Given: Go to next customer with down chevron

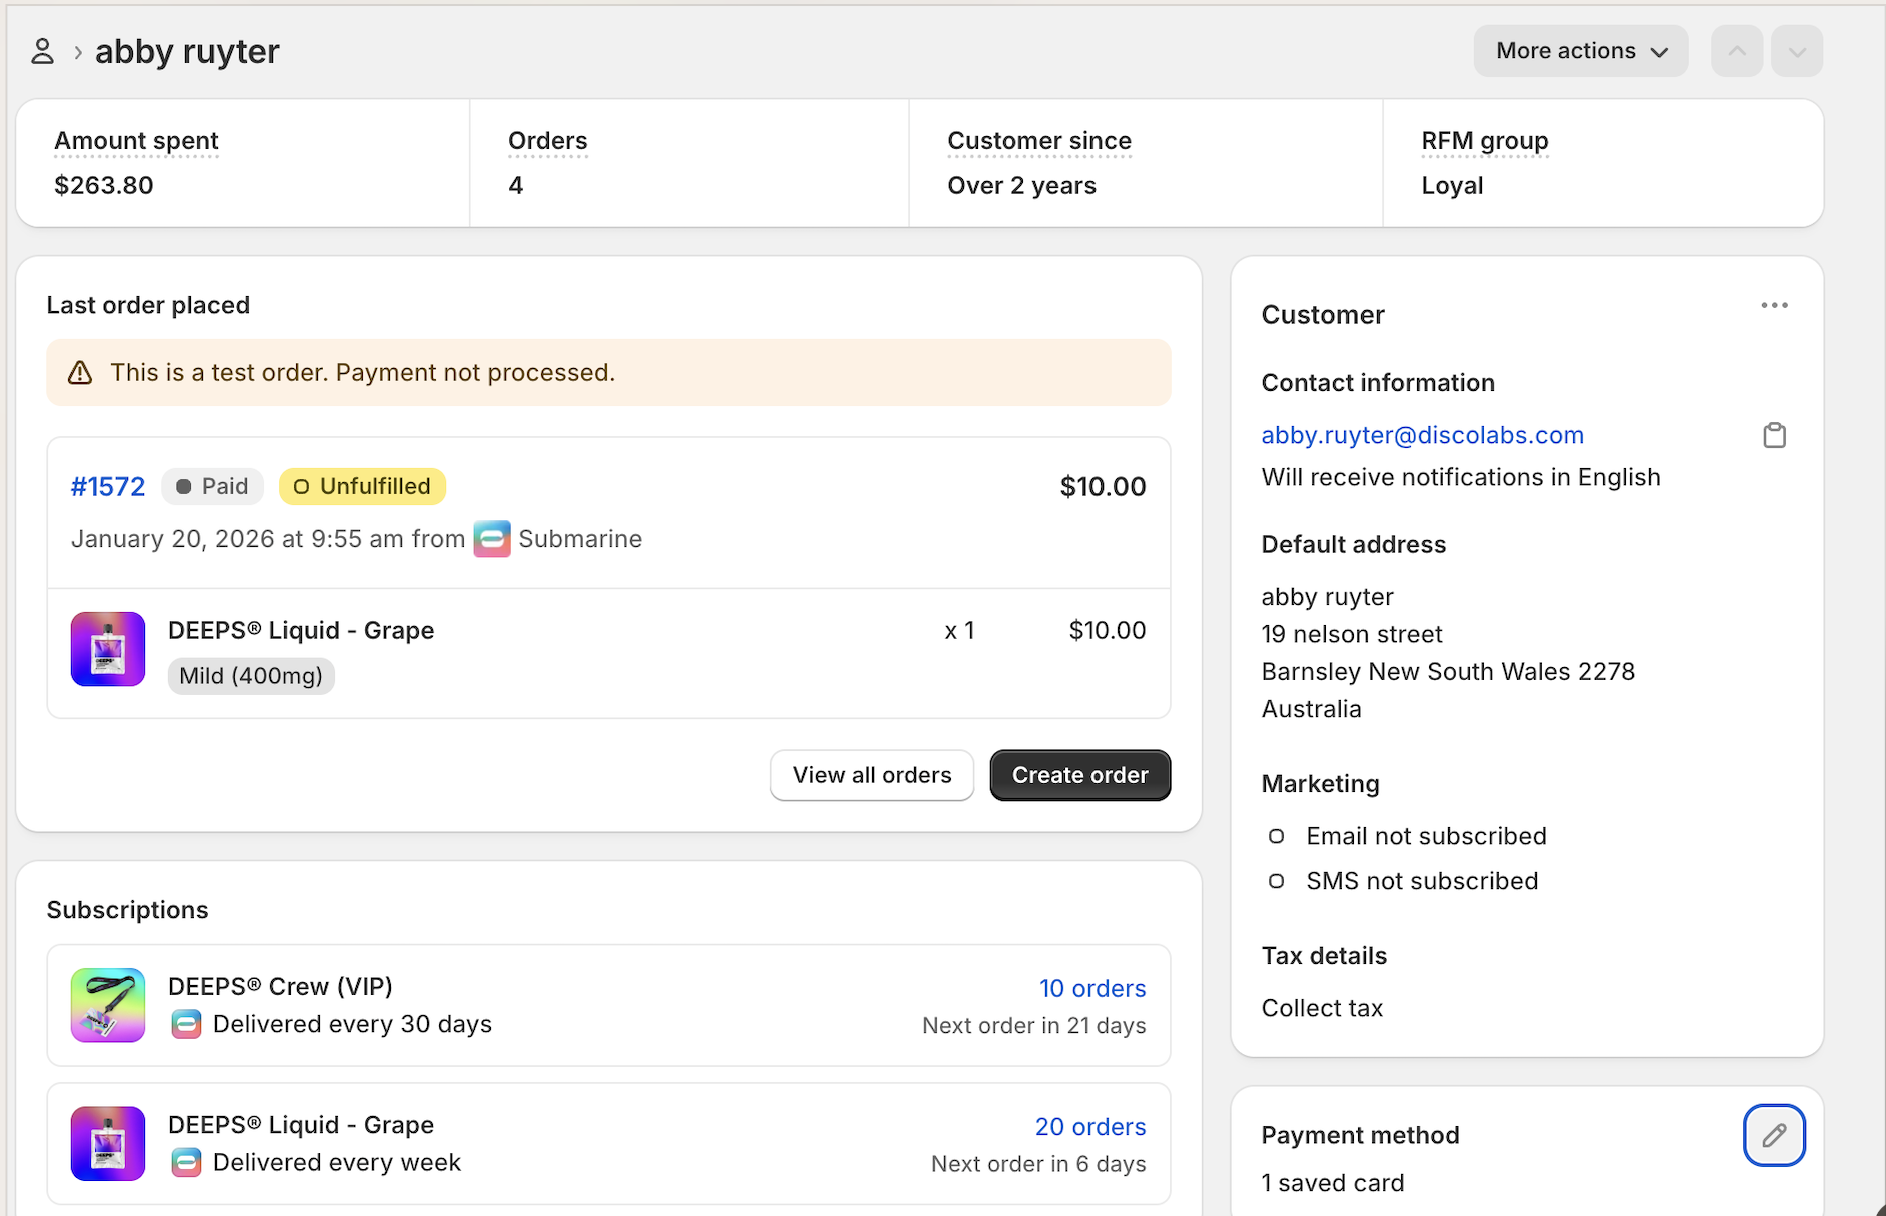Looking at the screenshot, I should point(1797,51).
